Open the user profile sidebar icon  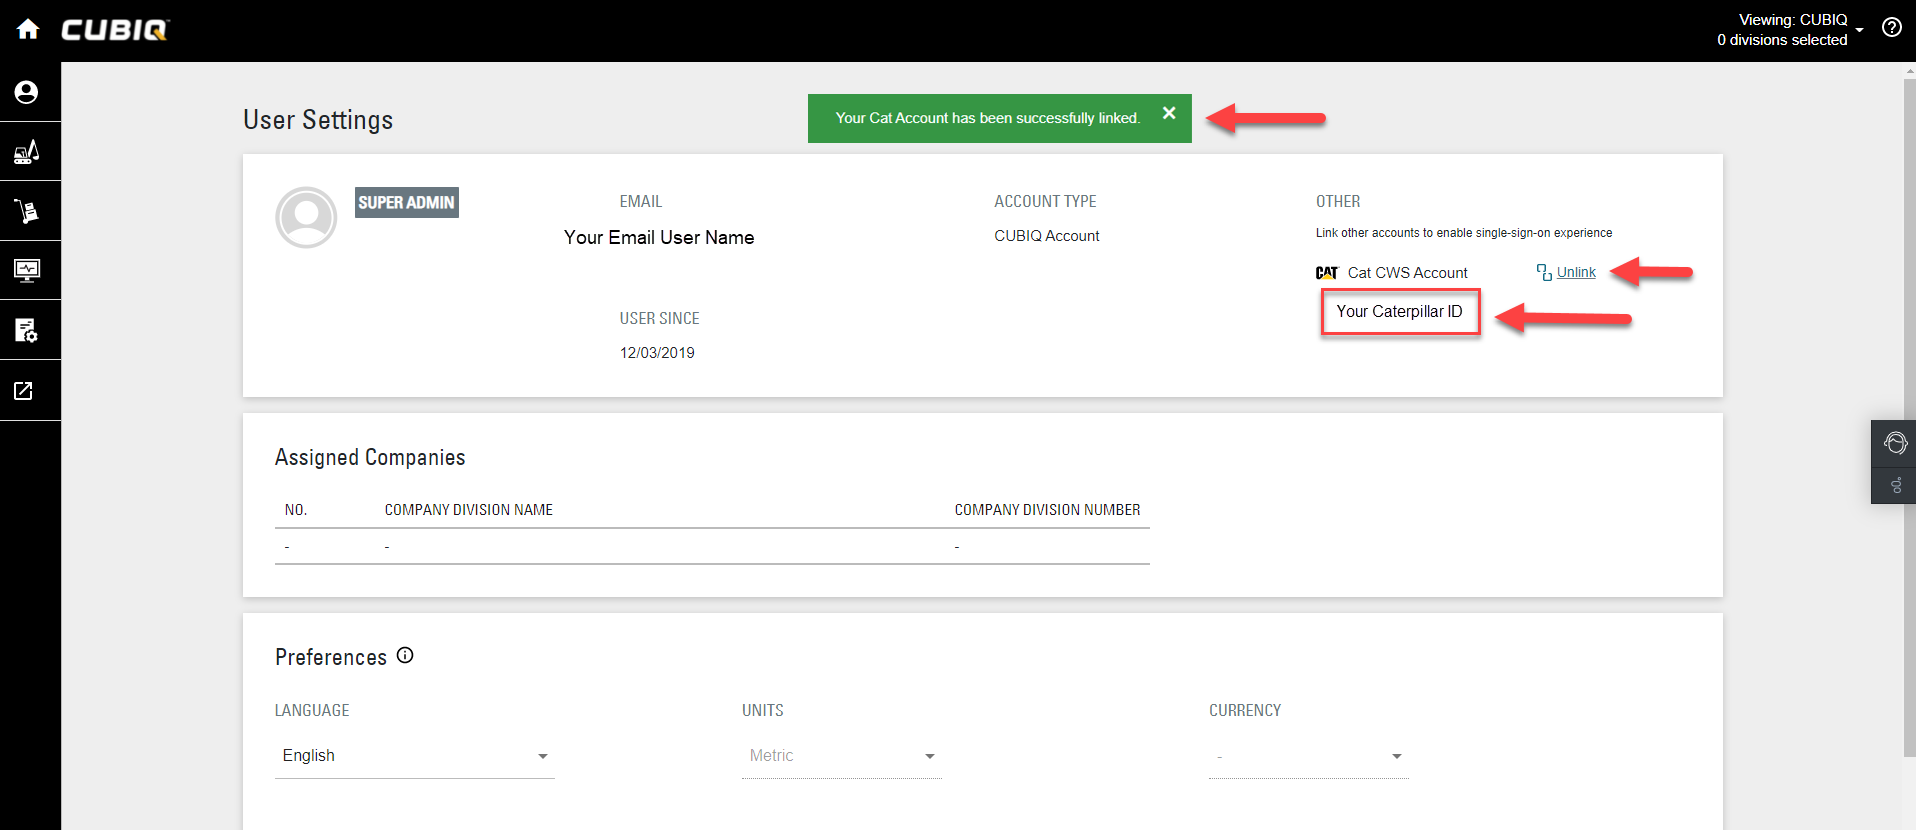coord(27,92)
